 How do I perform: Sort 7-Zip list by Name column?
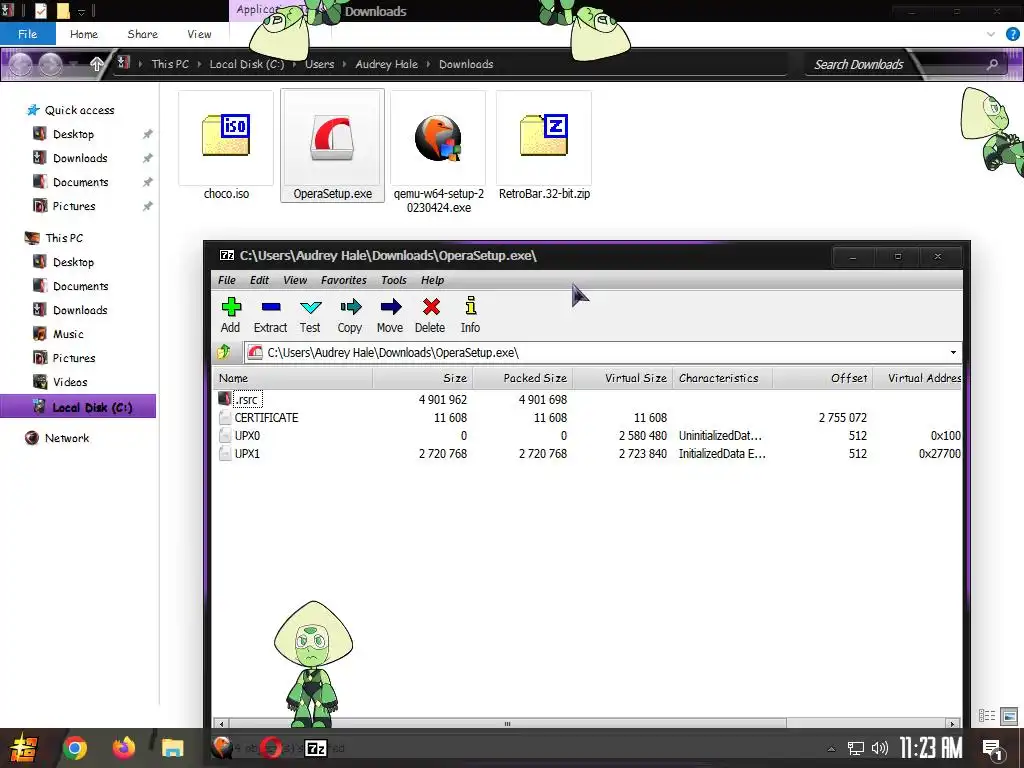tap(293, 378)
